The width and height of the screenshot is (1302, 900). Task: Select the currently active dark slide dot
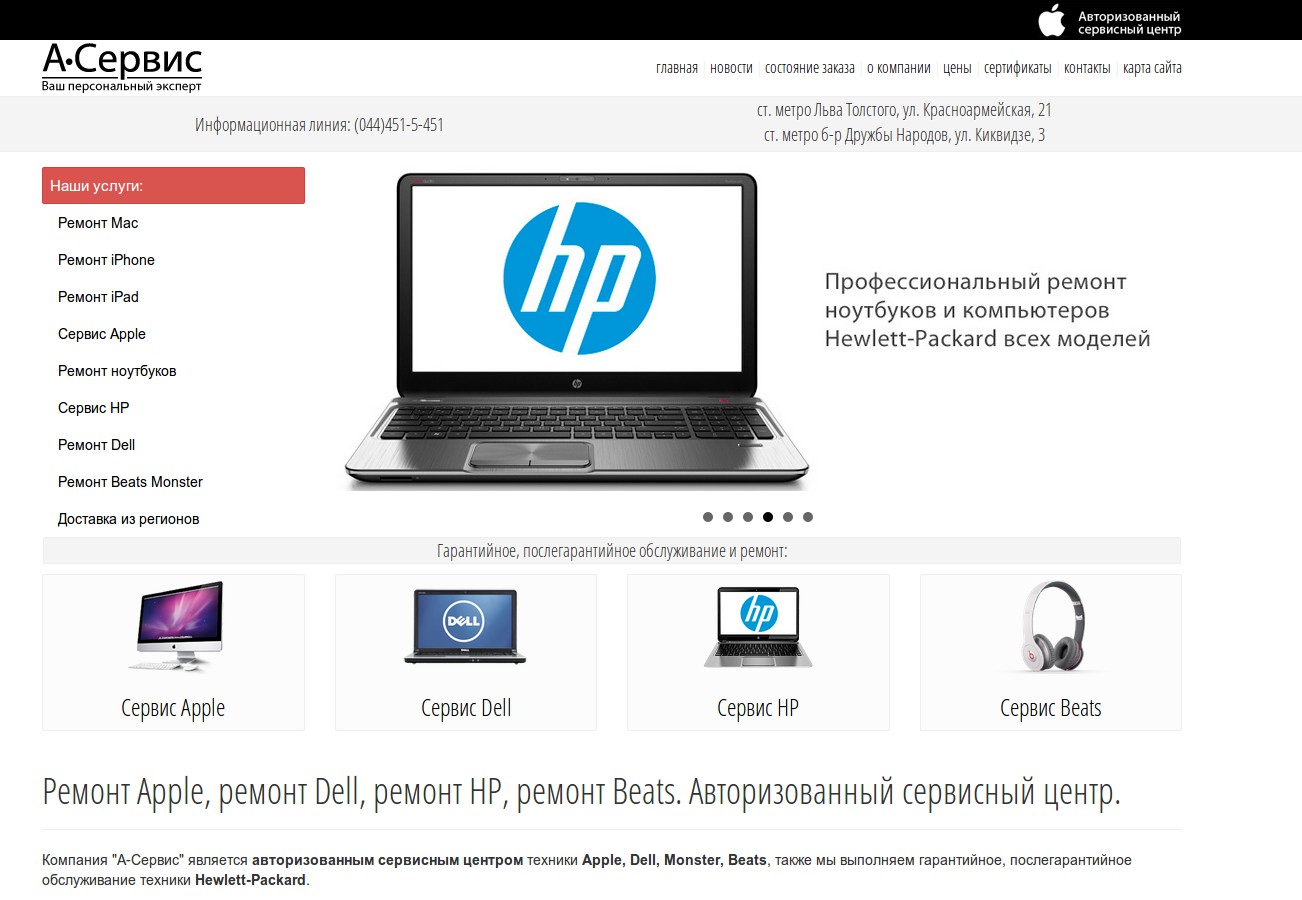click(x=768, y=517)
